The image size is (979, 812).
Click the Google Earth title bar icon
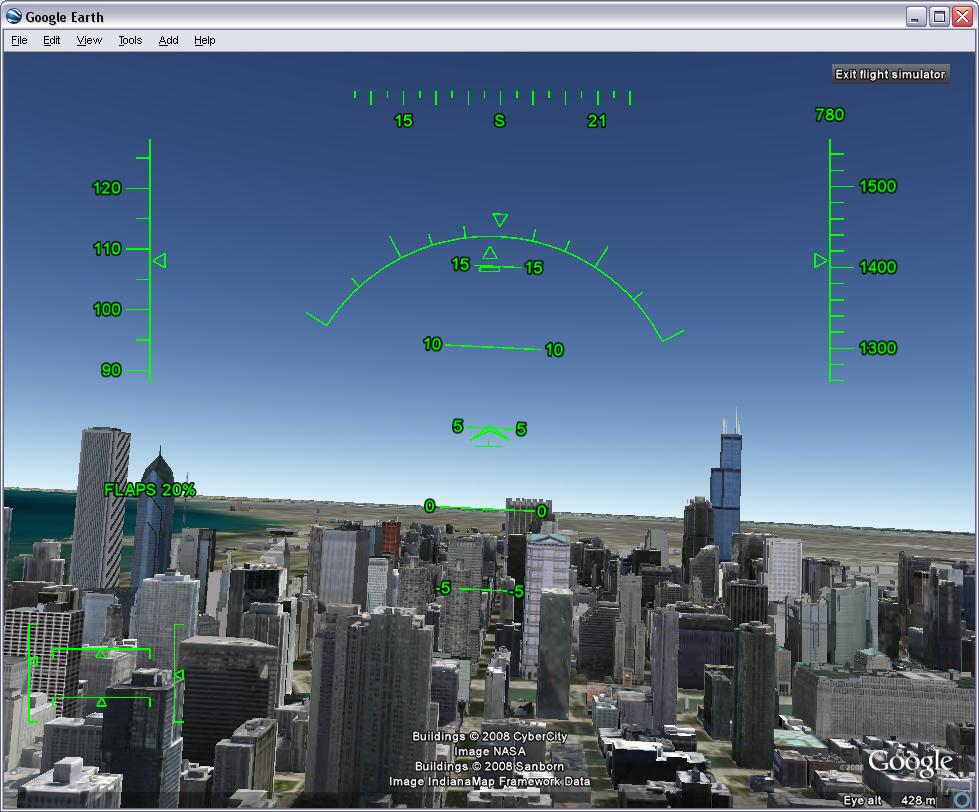click(14, 16)
